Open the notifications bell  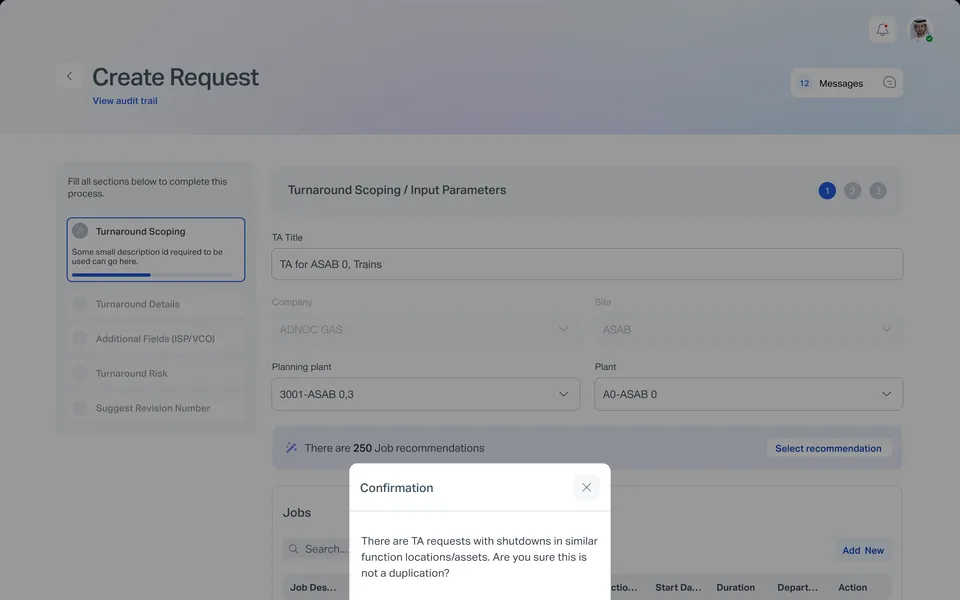pos(882,29)
